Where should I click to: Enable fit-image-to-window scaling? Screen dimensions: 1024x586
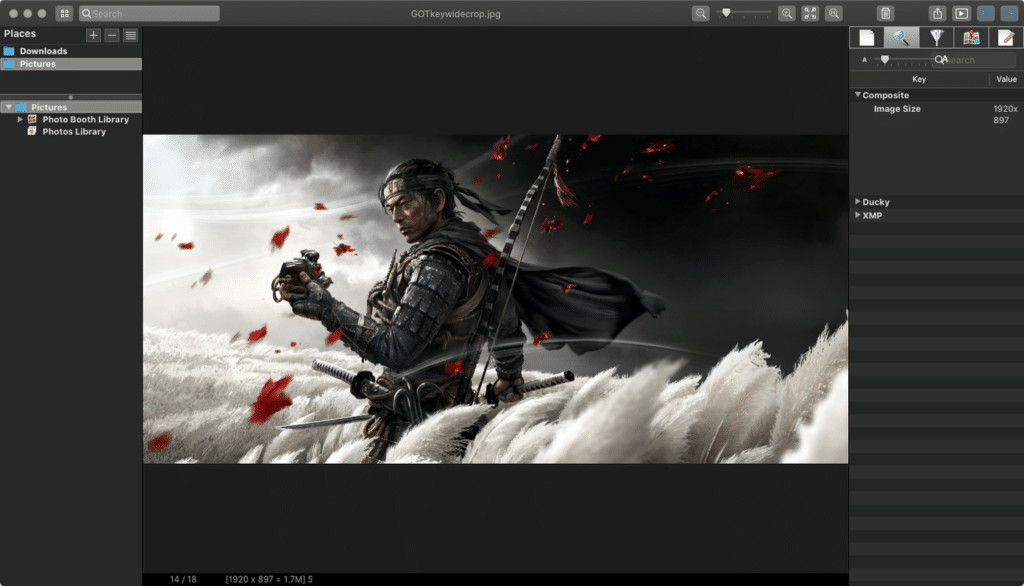click(811, 13)
